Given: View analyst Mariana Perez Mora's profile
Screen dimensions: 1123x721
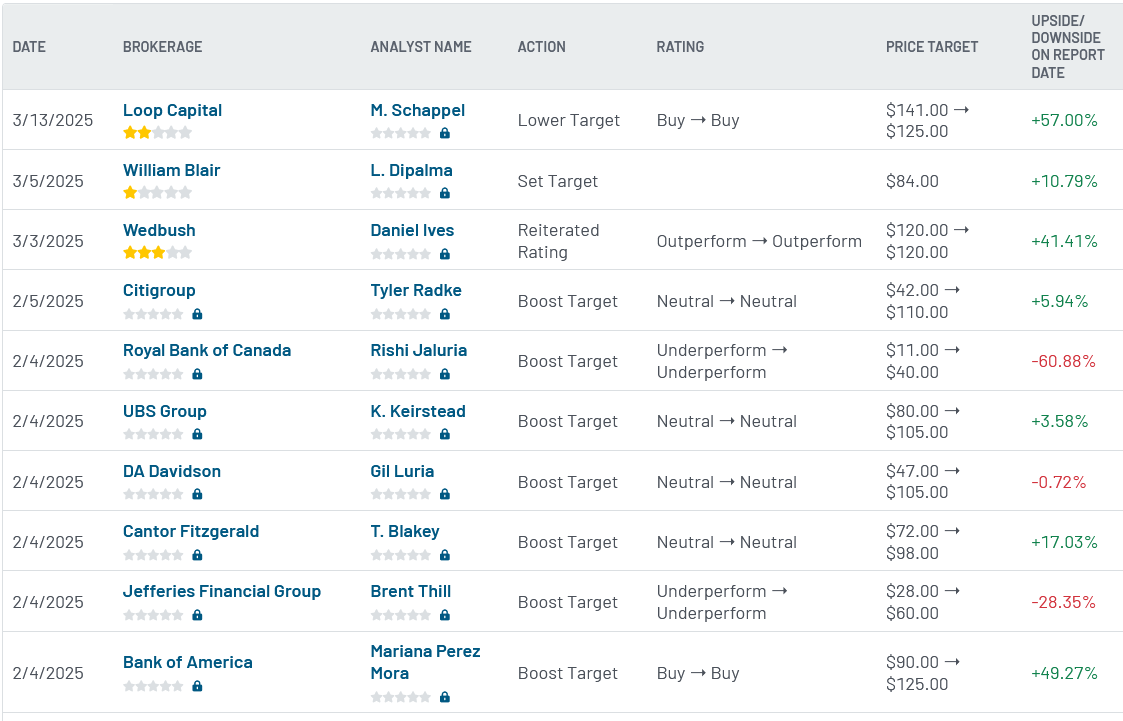Looking at the screenshot, I should 425,662.
